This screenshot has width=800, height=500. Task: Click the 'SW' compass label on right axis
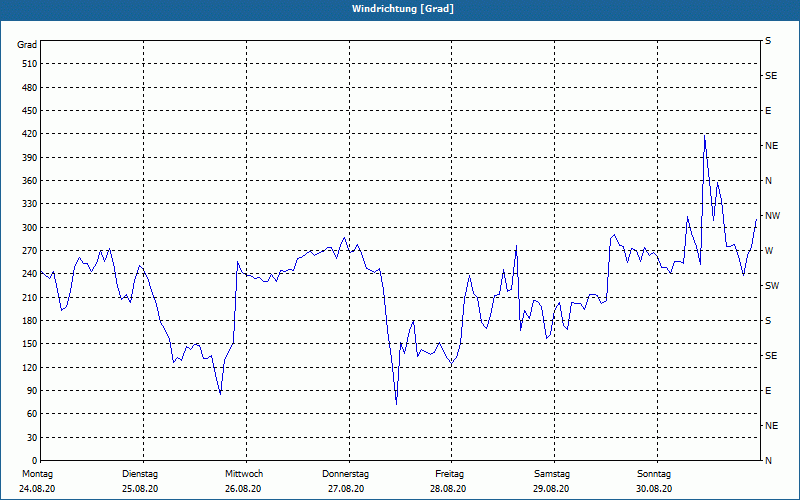point(772,286)
